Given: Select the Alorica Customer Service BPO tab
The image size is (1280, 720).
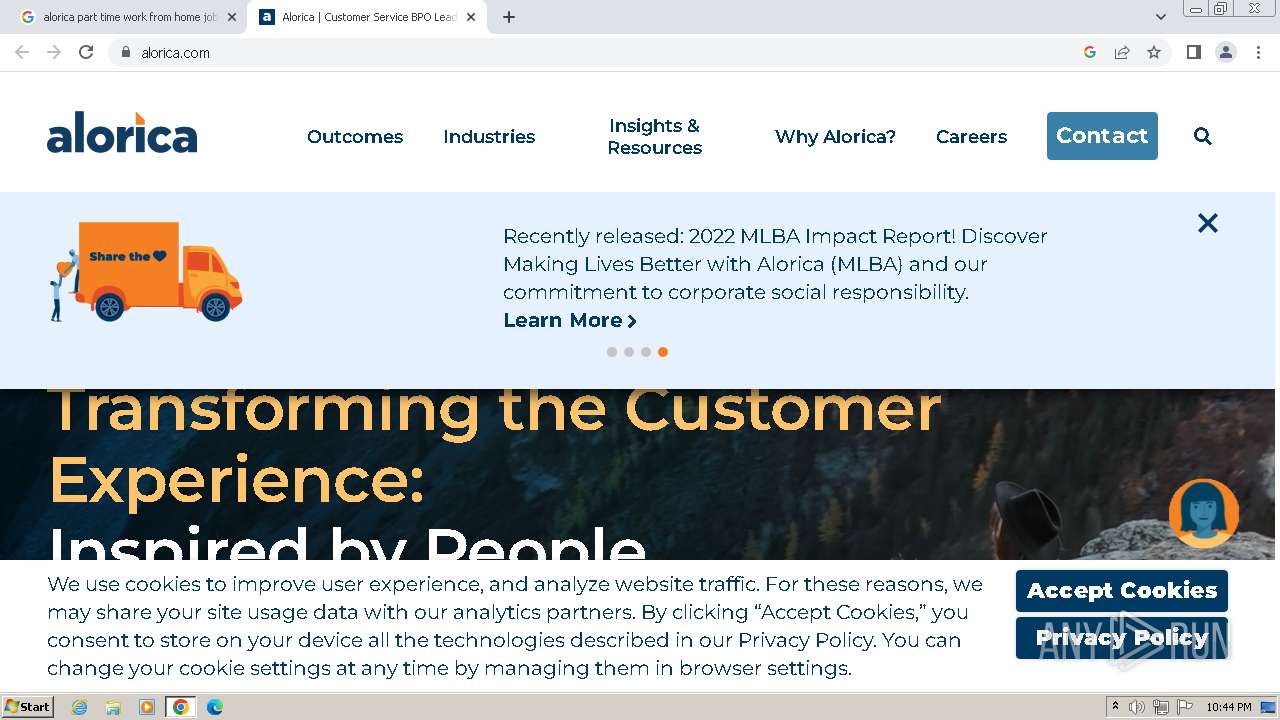Looking at the screenshot, I should [x=367, y=17].
